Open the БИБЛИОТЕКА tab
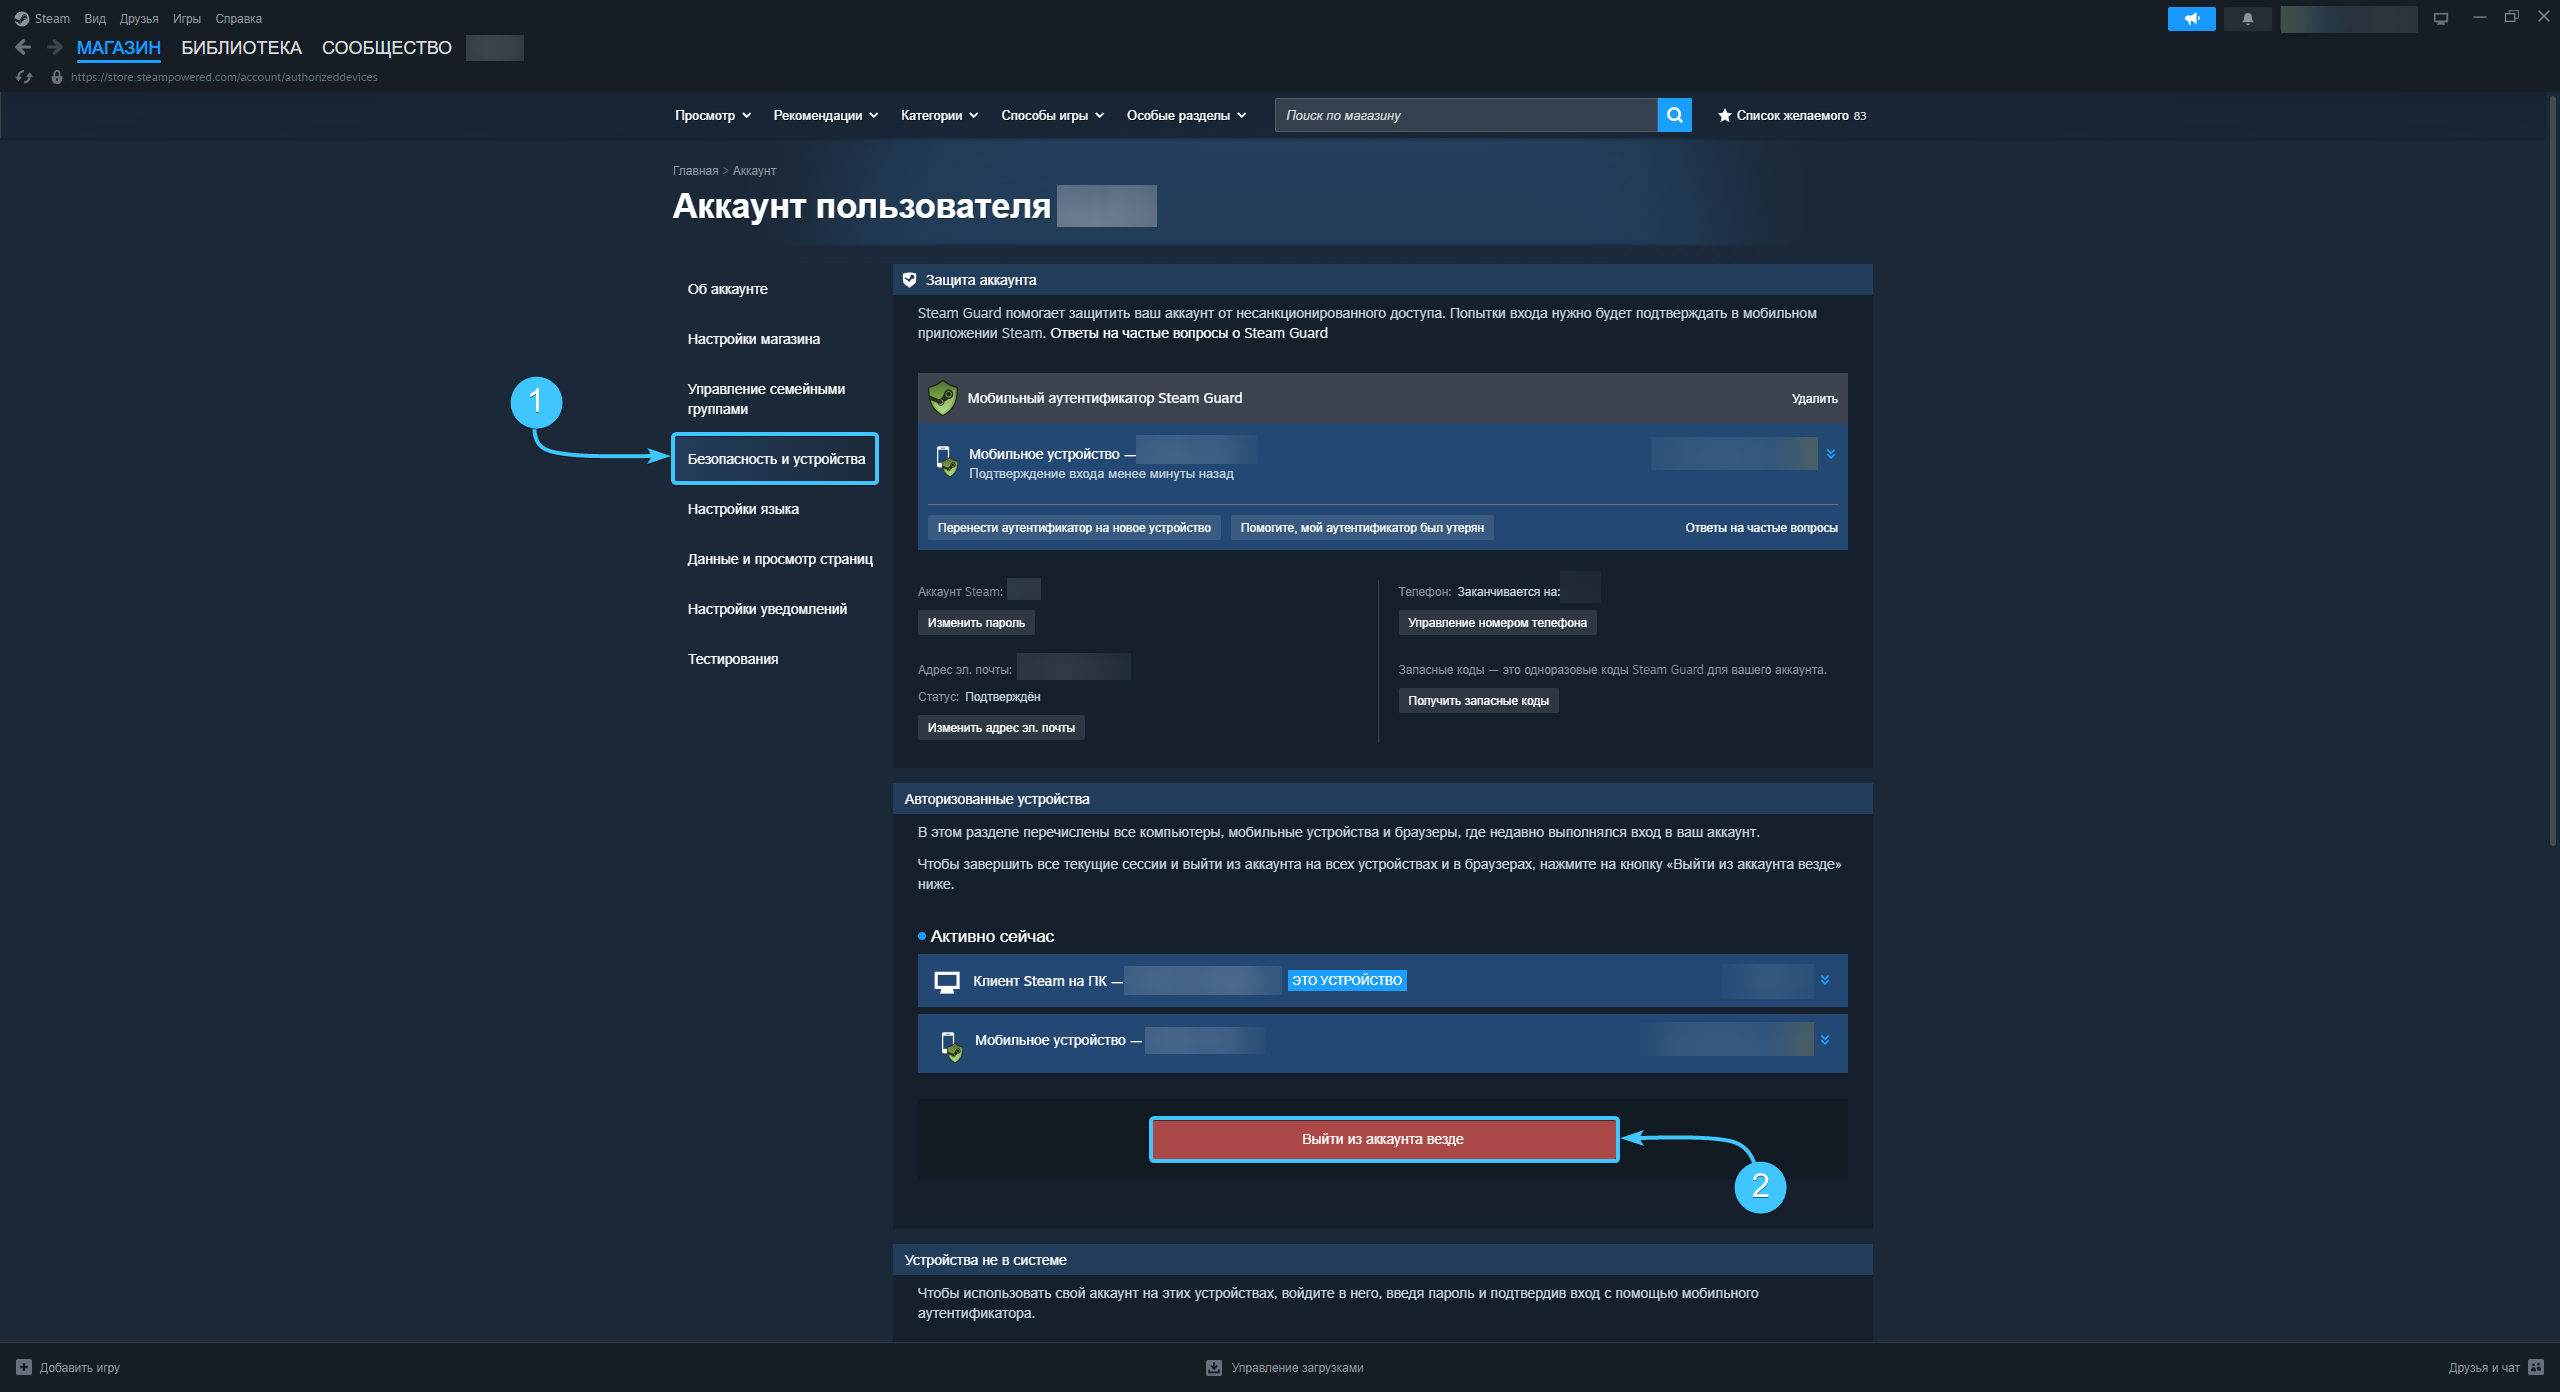The height and width of the screenshot is (1392, 2560). (x=241, y=47)
